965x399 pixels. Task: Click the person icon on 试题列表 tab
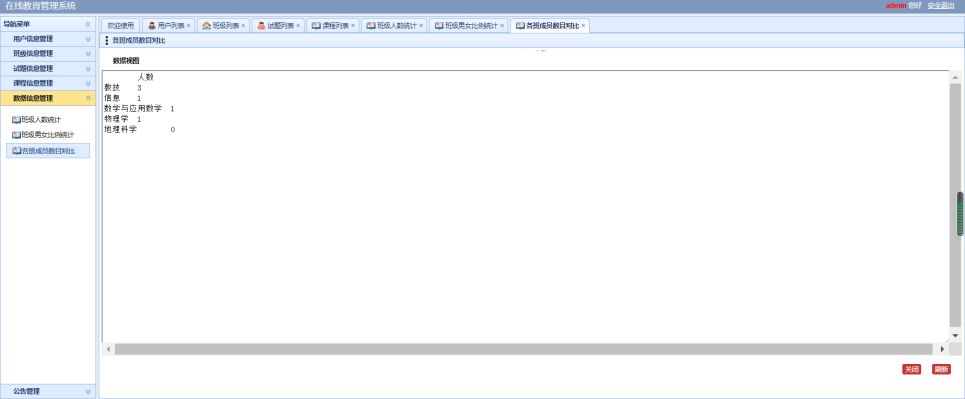[261, 26]
